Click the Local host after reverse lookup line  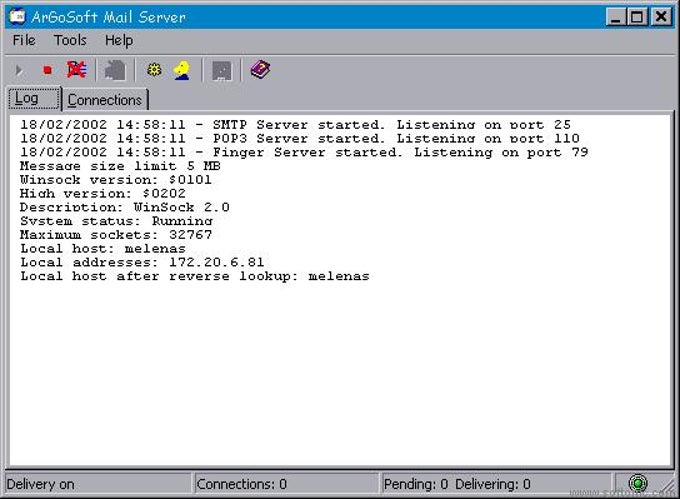click(195, 276)
